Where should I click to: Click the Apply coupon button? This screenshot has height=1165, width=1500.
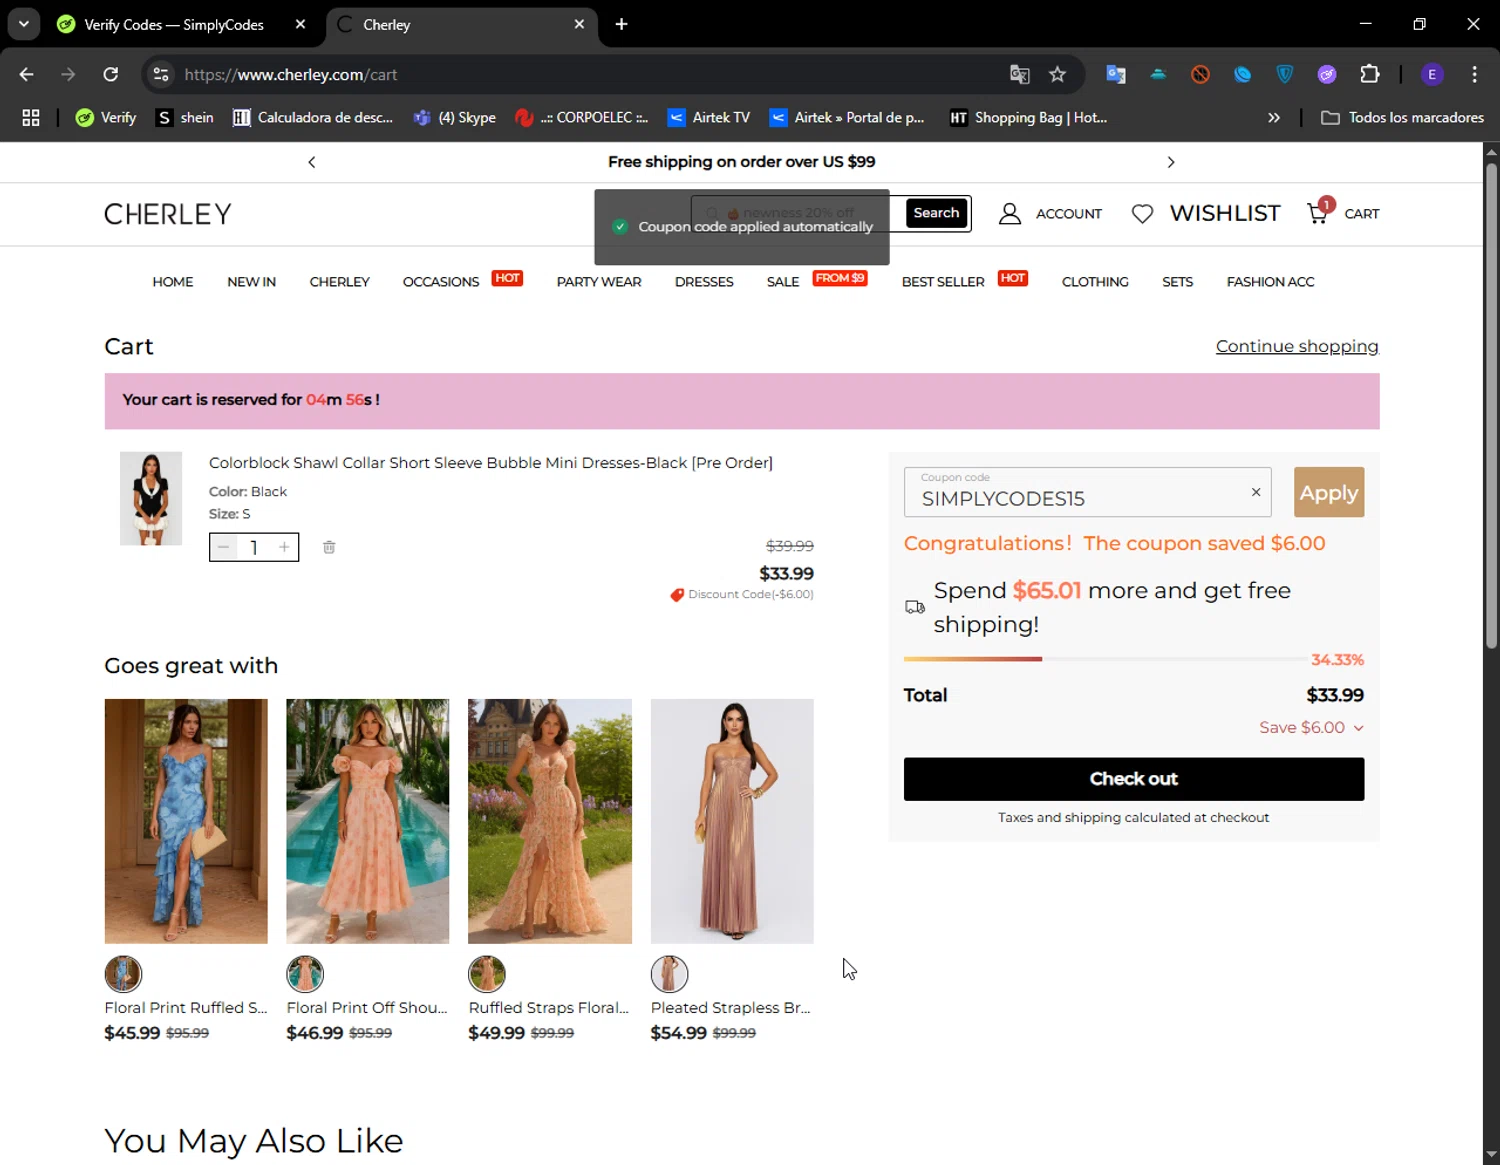coord(1329,492)
